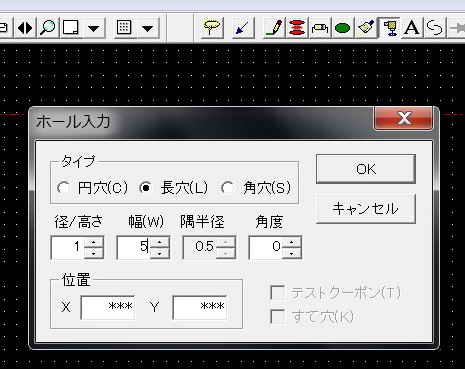Select the green ellipse pad tool
Image resolution: width=465 pixels, height=369 pixels.
pos(342,28)
